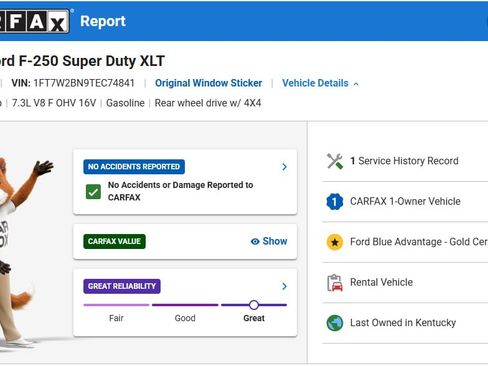Open the Original Window Sticker link
Screen dimensions: 488x366
pos(208,83)
